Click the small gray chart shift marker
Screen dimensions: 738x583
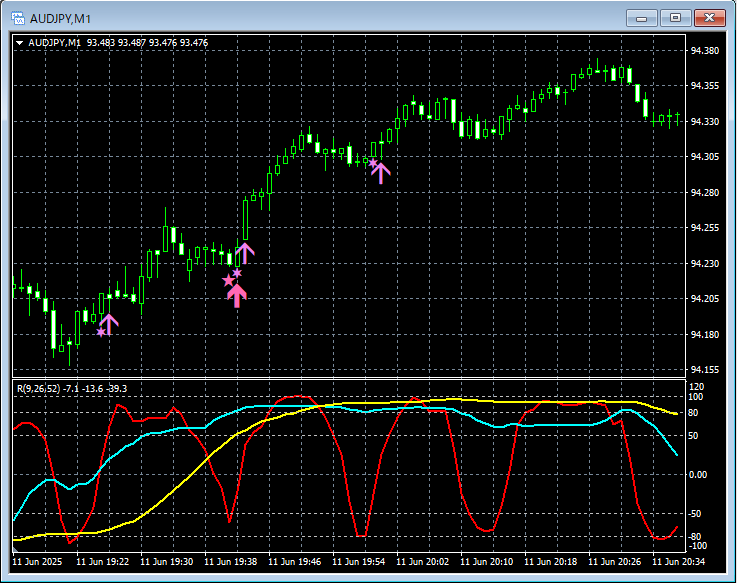(15, 550)
